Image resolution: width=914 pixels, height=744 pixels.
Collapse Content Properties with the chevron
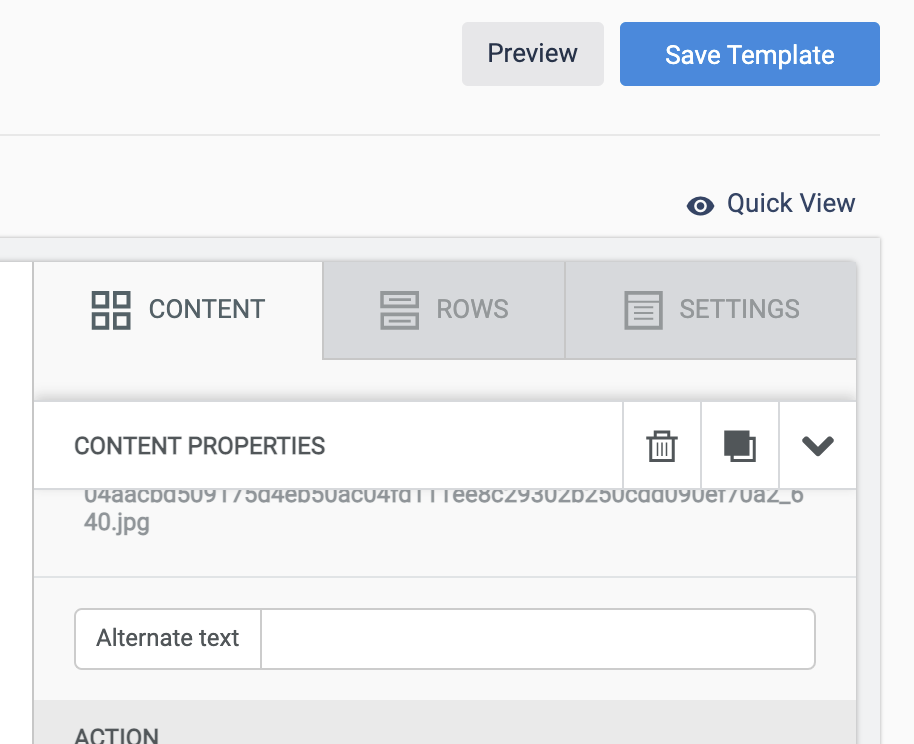[817, 445]
